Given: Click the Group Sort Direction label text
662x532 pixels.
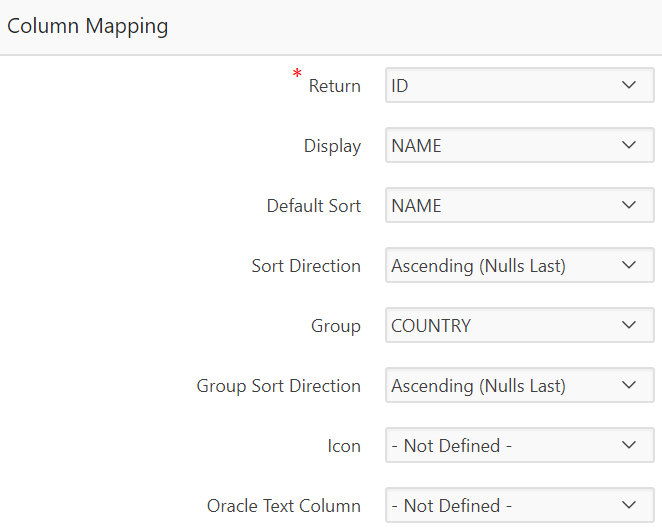Looking at the screenshot, I should click(x=278, y=386).
